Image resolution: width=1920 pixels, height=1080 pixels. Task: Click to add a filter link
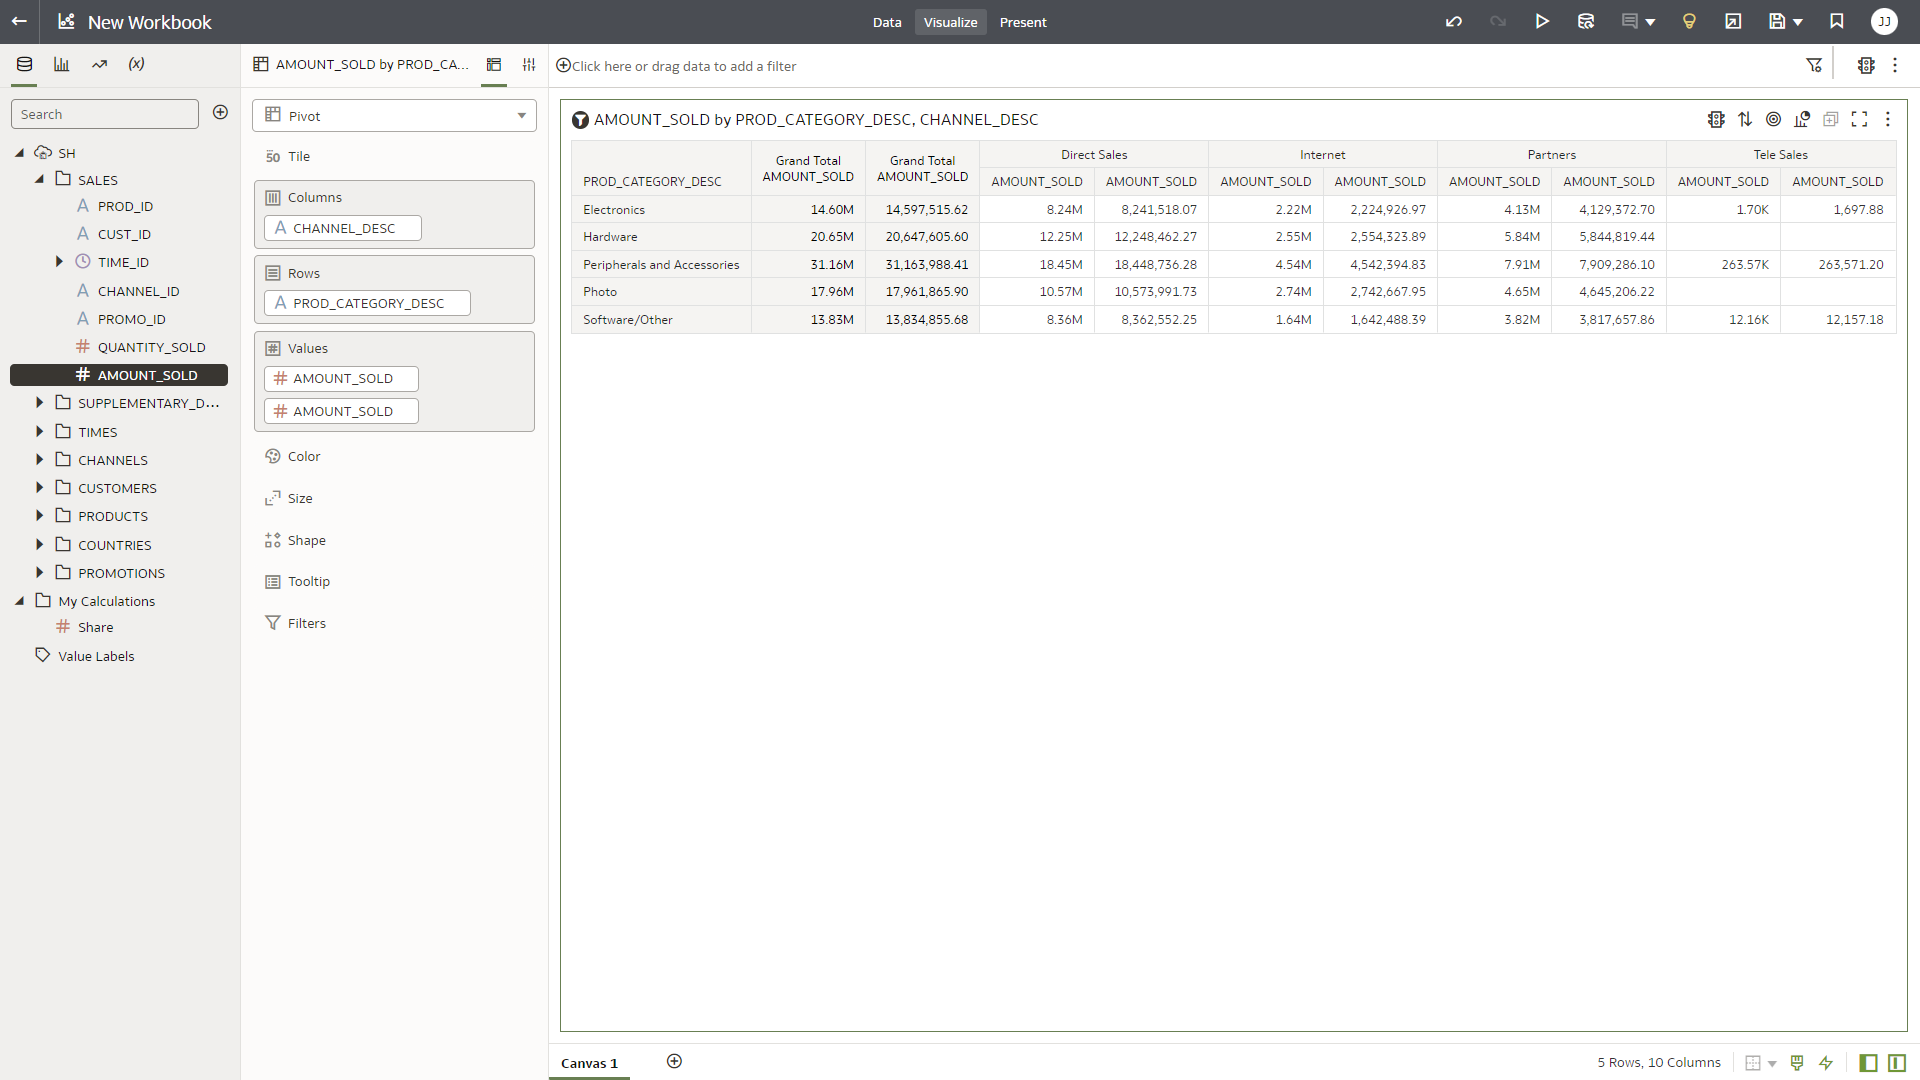point(684,66)
